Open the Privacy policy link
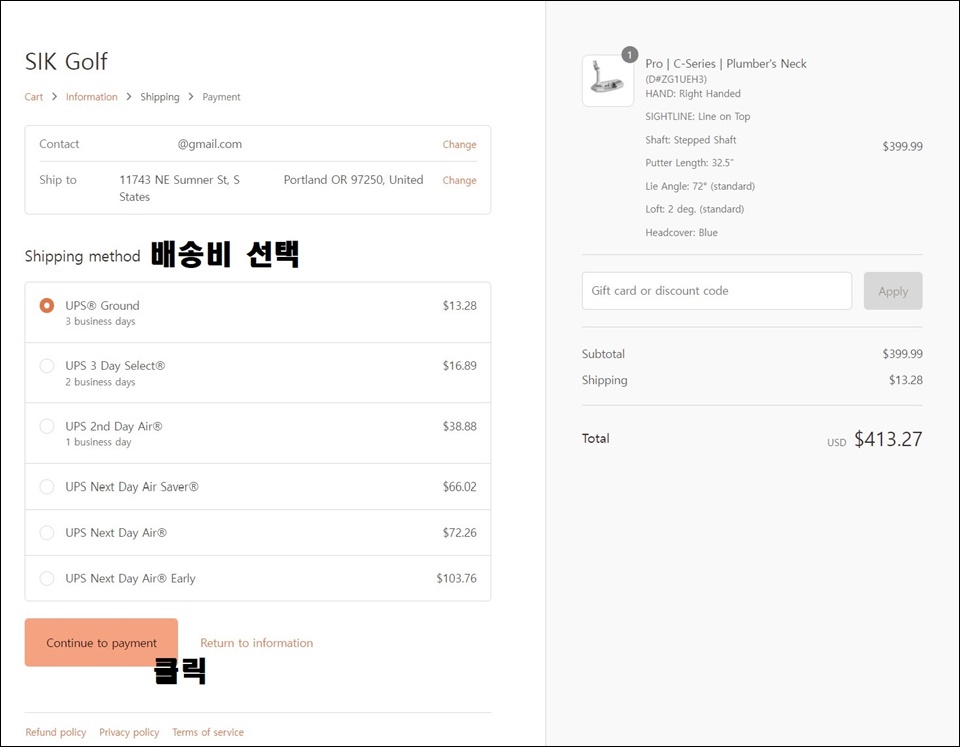This screenshot has width=960, height=747. tap(129, 732)
